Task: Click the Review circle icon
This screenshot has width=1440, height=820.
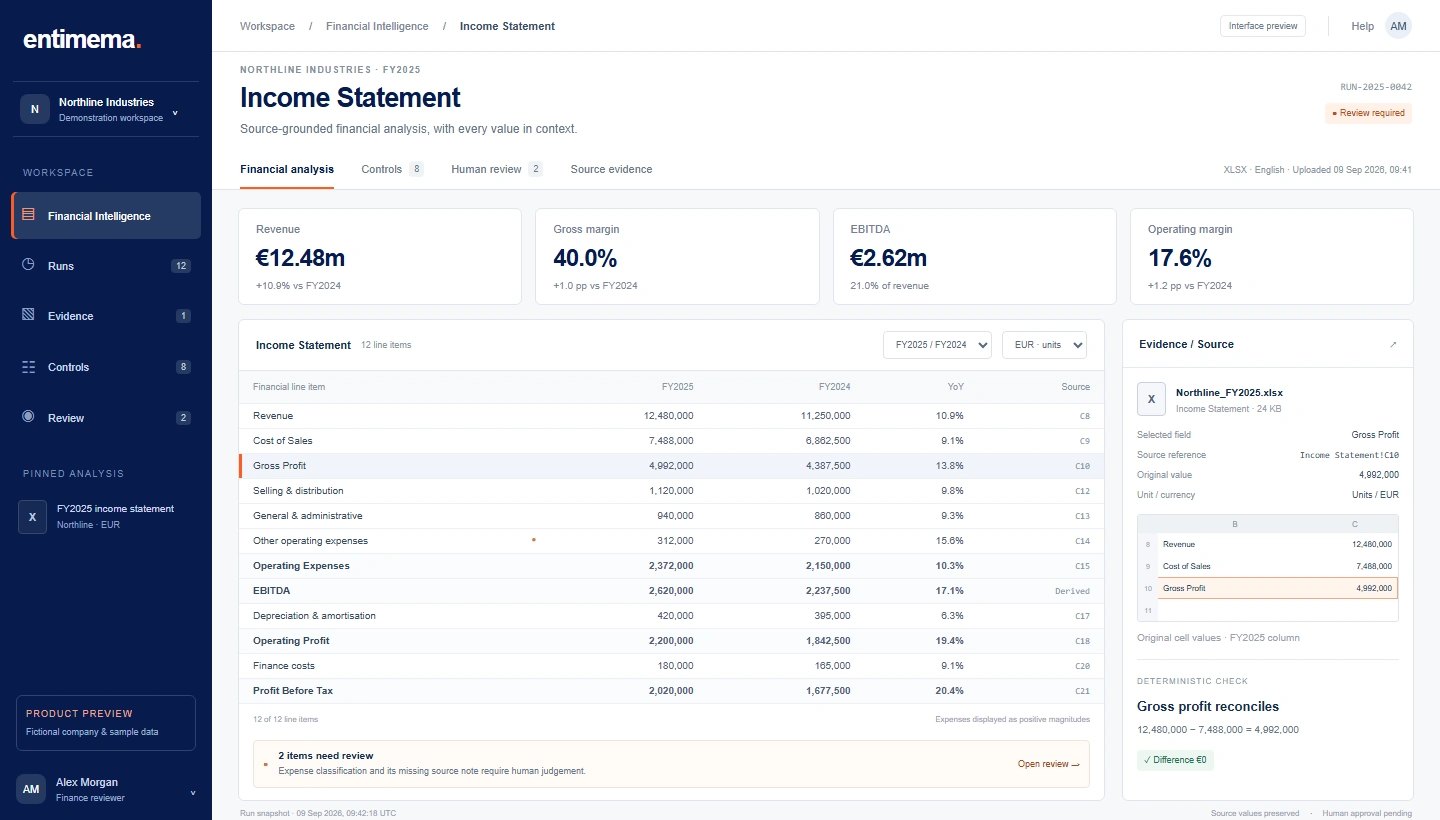Action: pyautogui.click(x=28, y=417)
